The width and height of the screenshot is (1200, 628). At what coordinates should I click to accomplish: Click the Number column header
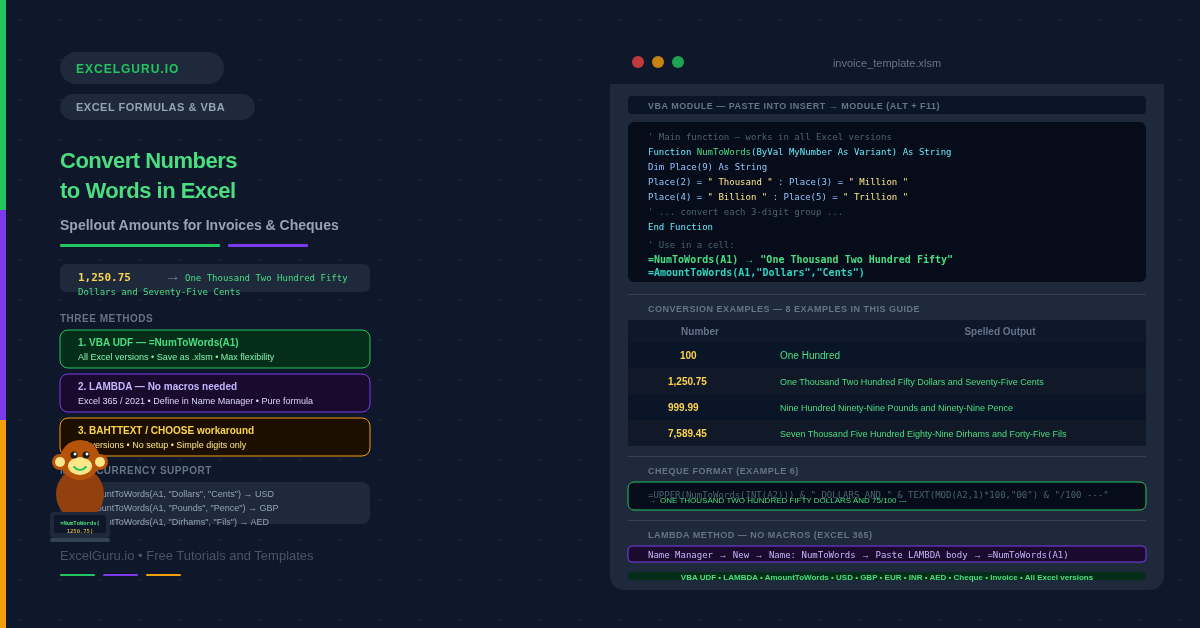coord(700,331)
